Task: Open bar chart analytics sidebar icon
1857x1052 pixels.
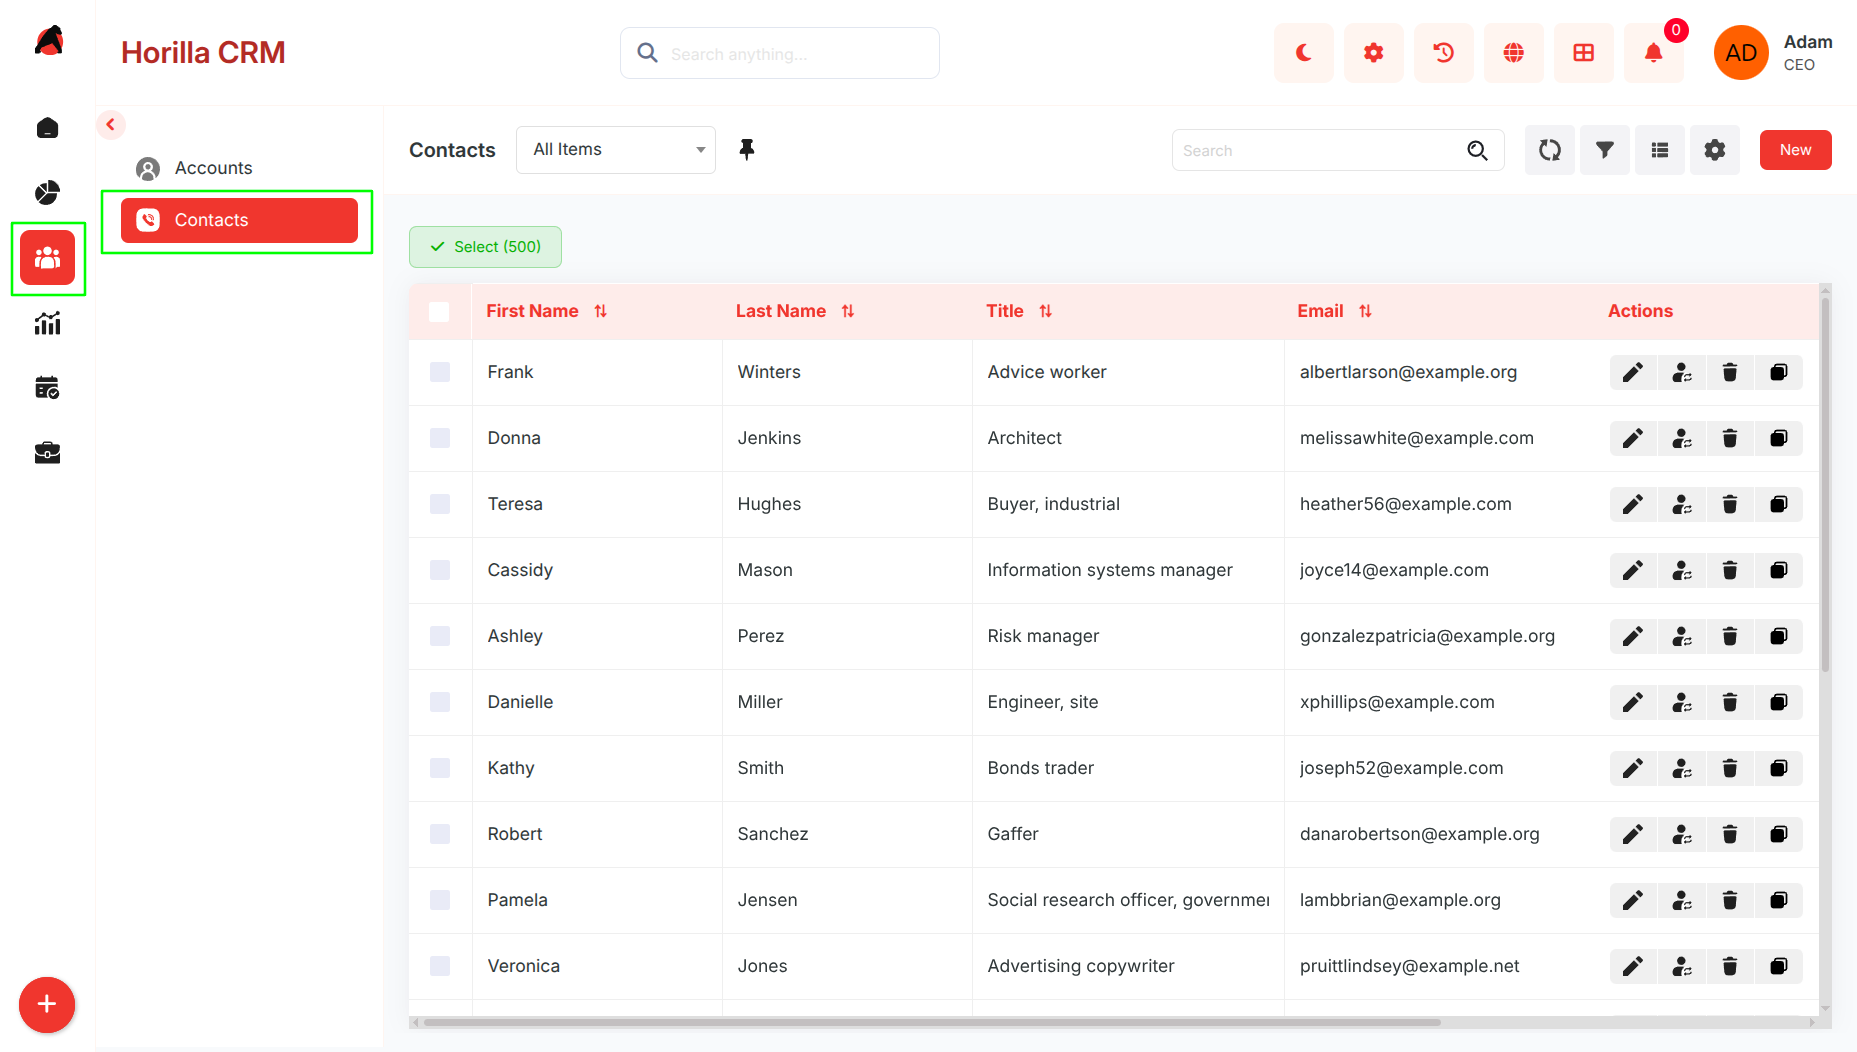Action: click(x=47, y=323)
